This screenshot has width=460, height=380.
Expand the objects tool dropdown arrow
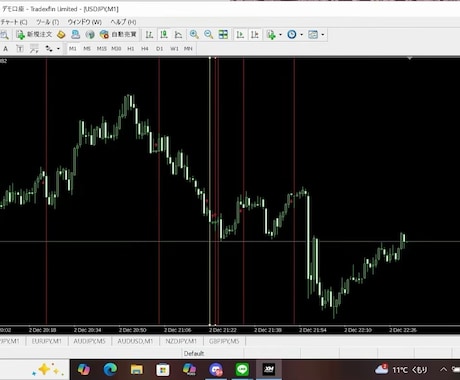click(58, 49)
